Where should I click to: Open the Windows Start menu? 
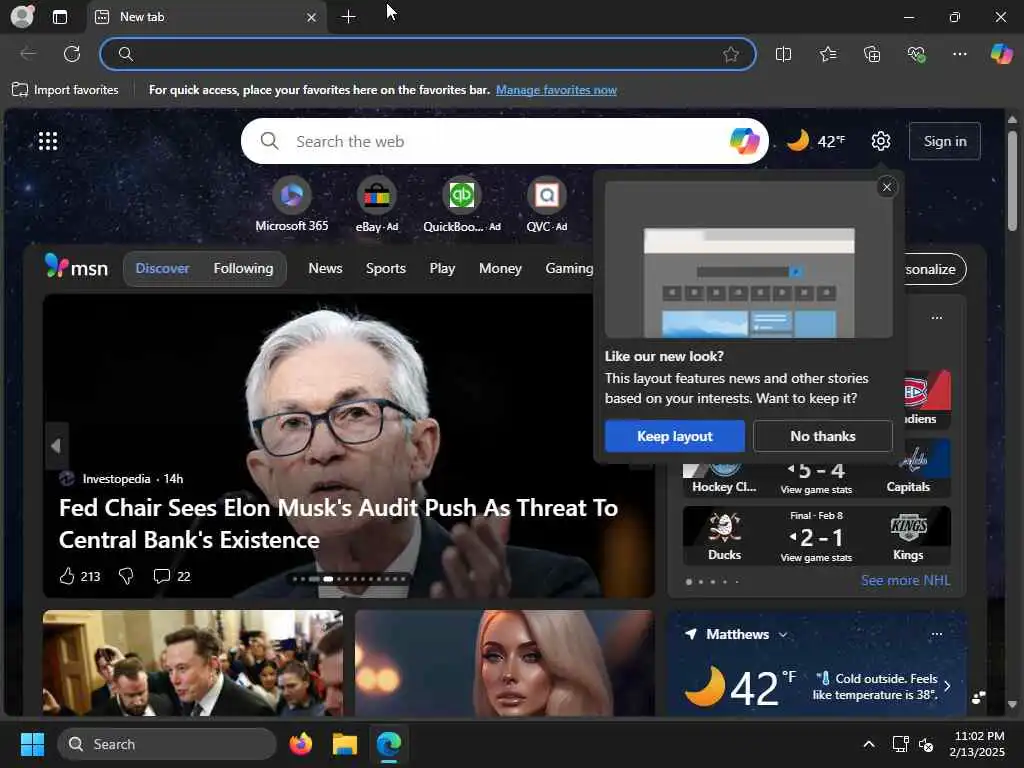32,744
